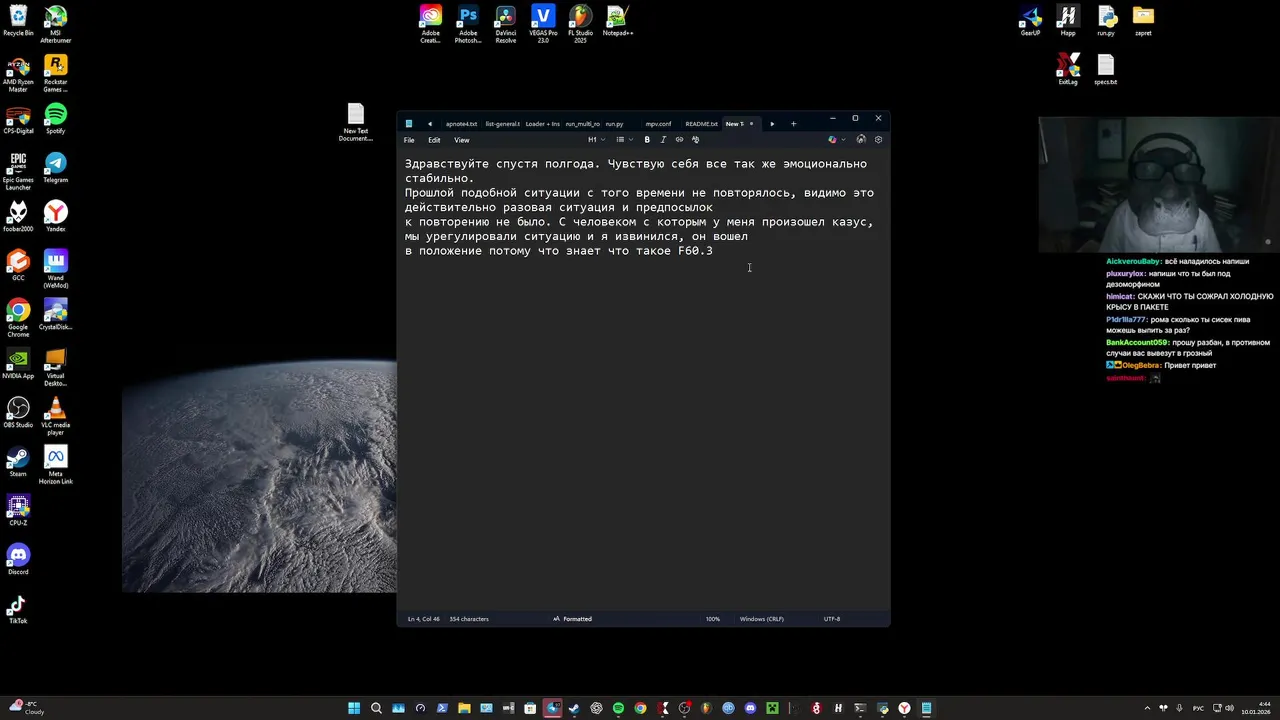Viewport: 1280px width, 720px height.
Task: Select the OBS Studio desktop icon
Action: pyautogui.click(x=18, y=413)
